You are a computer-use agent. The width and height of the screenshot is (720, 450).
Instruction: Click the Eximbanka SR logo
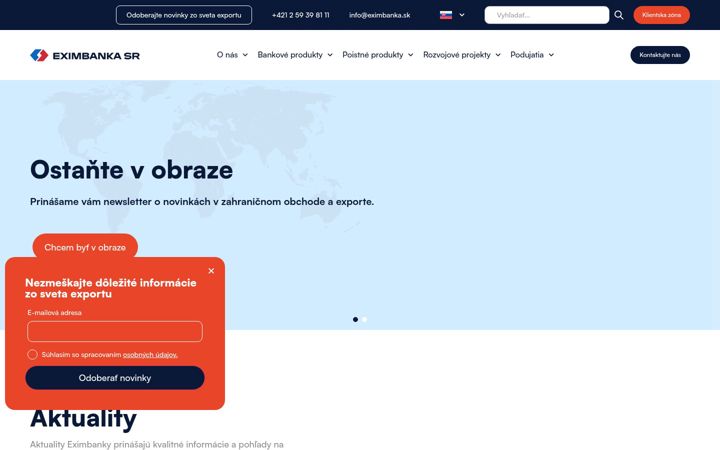tap(85, 55)
